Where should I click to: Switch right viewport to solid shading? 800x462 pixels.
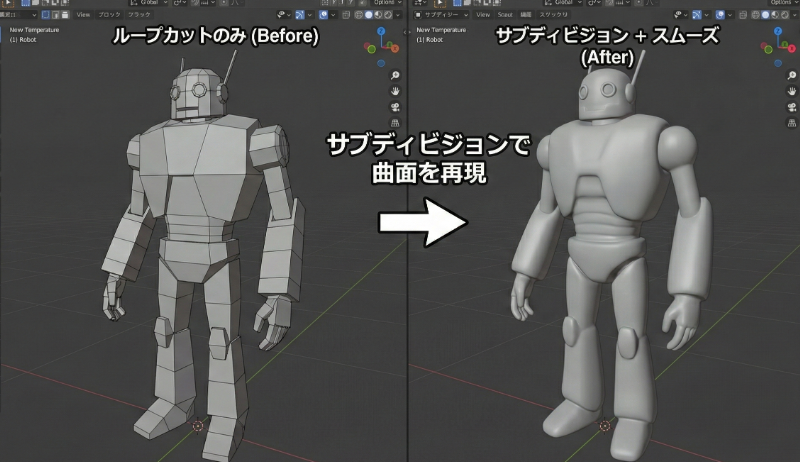tap(765, 15)
